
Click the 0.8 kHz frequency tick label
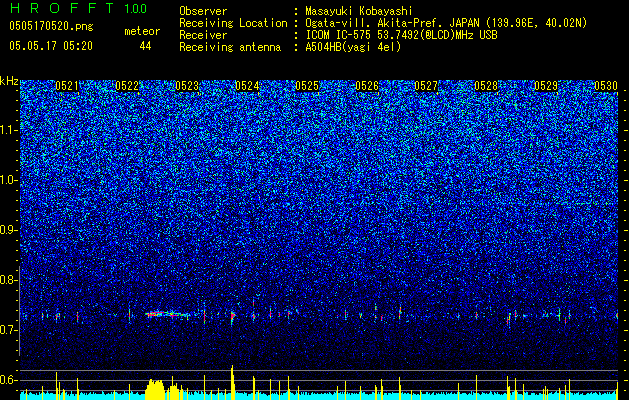click(9, 280)
